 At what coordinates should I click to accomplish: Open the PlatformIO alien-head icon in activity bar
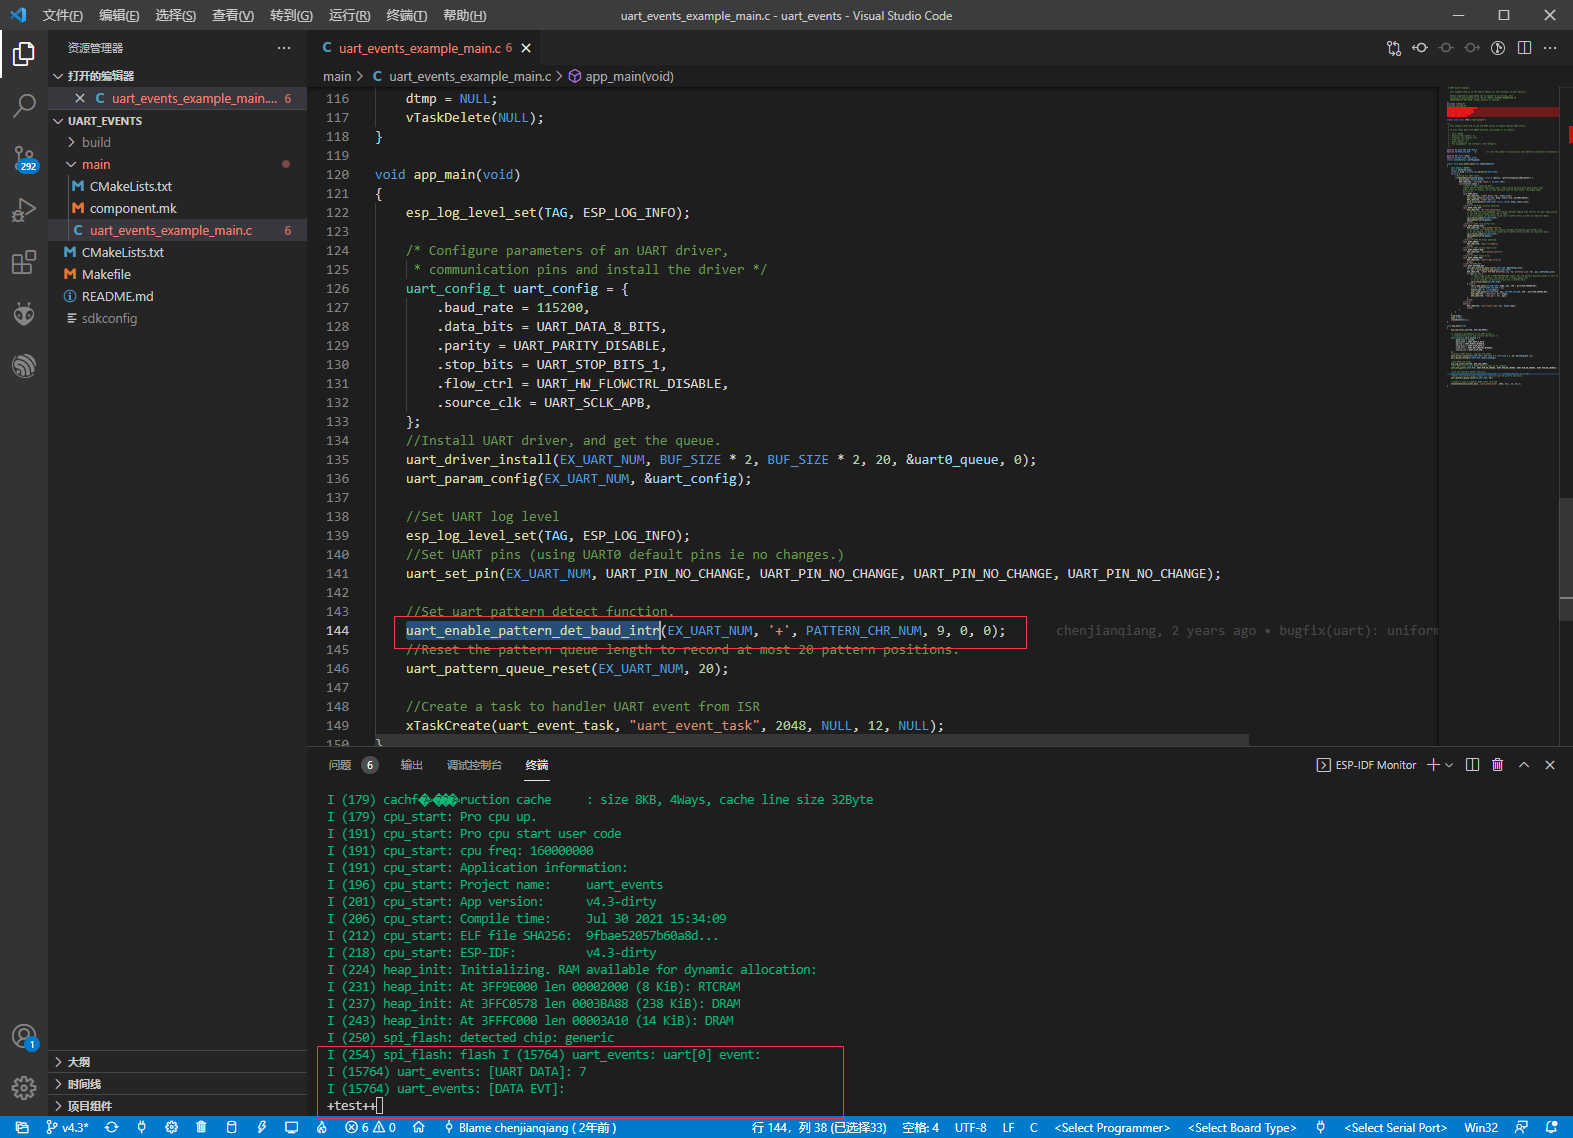[24, 314]
